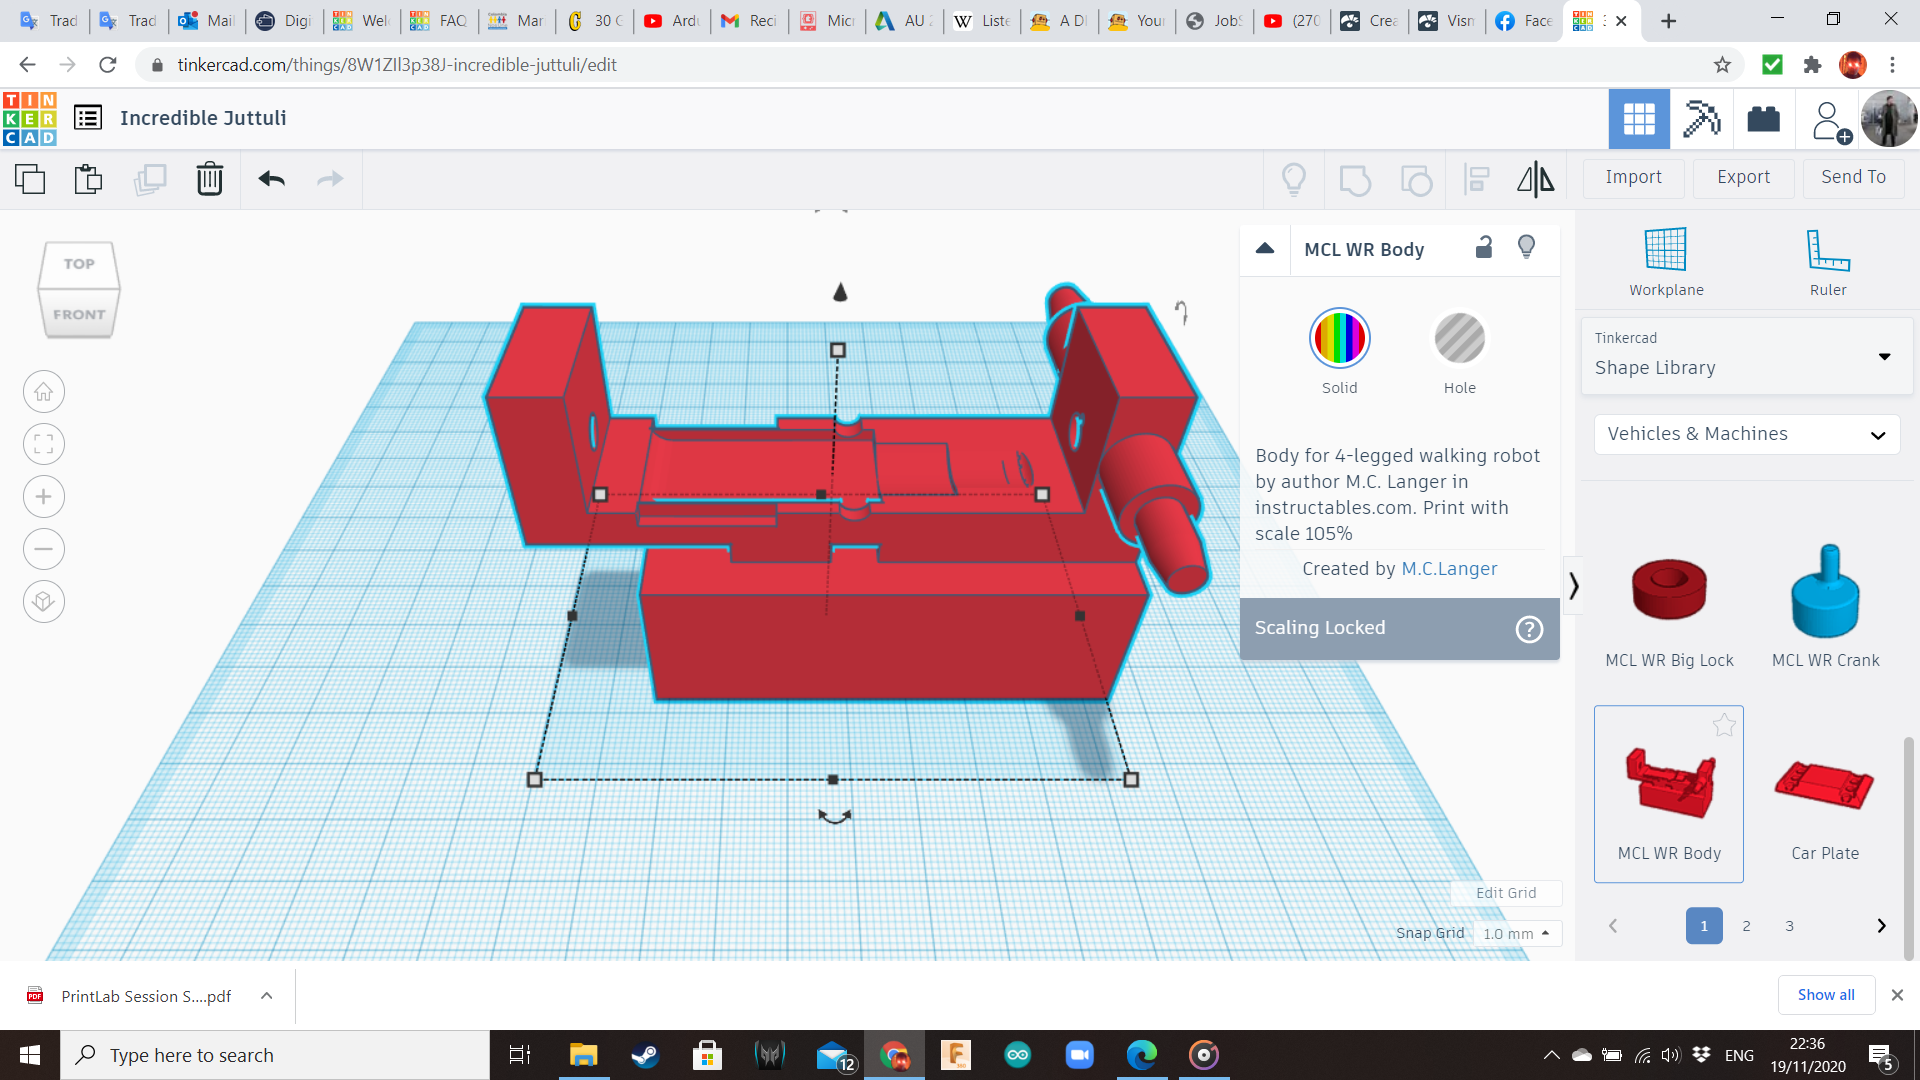The width and height of the screenshot is (1920, 1080).
Task: Toggle the hide shape lightbulb in inspector
Action: (1526, 247)
